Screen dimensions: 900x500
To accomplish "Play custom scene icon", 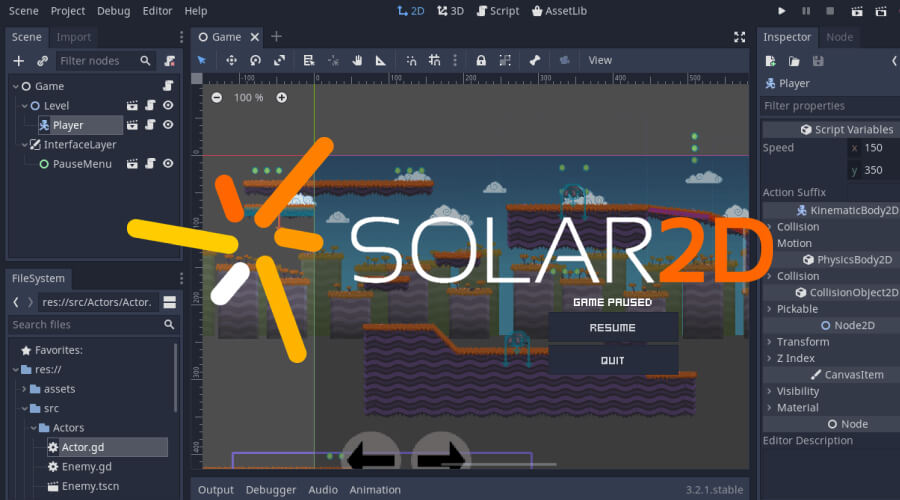I will [x=881, y=11].
